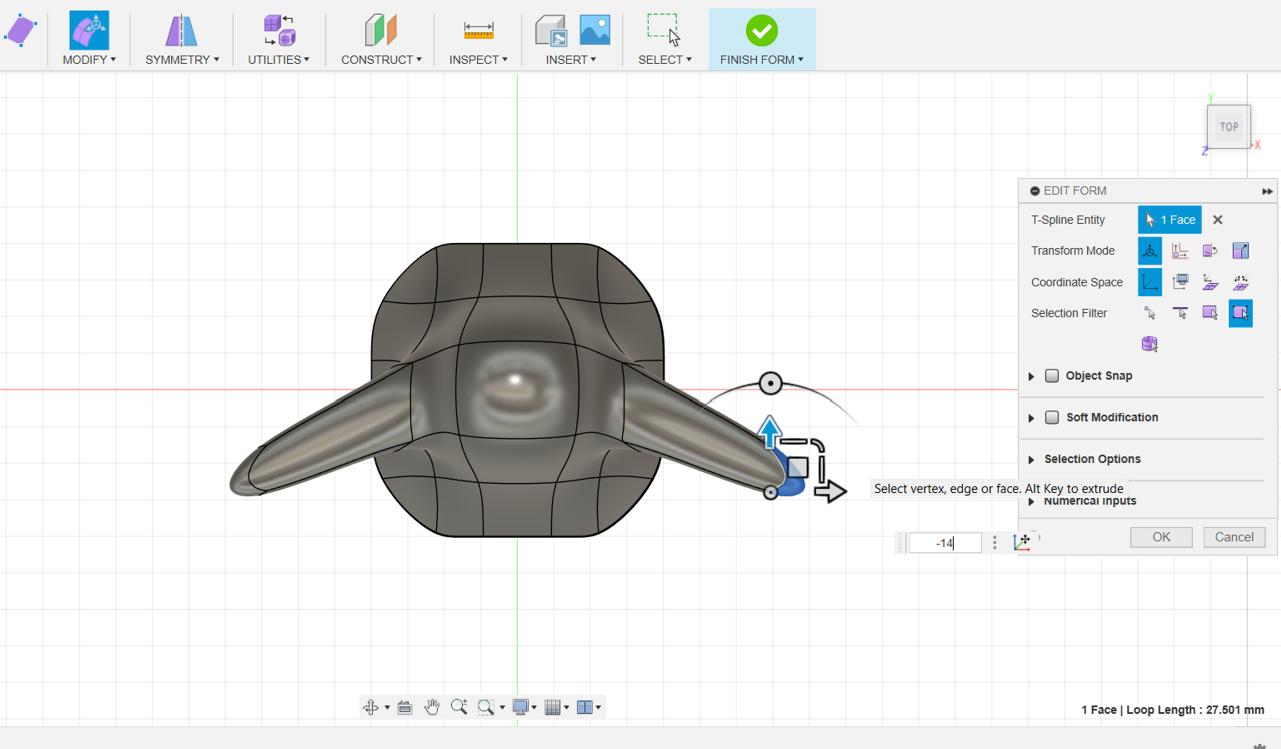Choose Translation transform mode icon
1281x749 pixels.
(1180, 251)
